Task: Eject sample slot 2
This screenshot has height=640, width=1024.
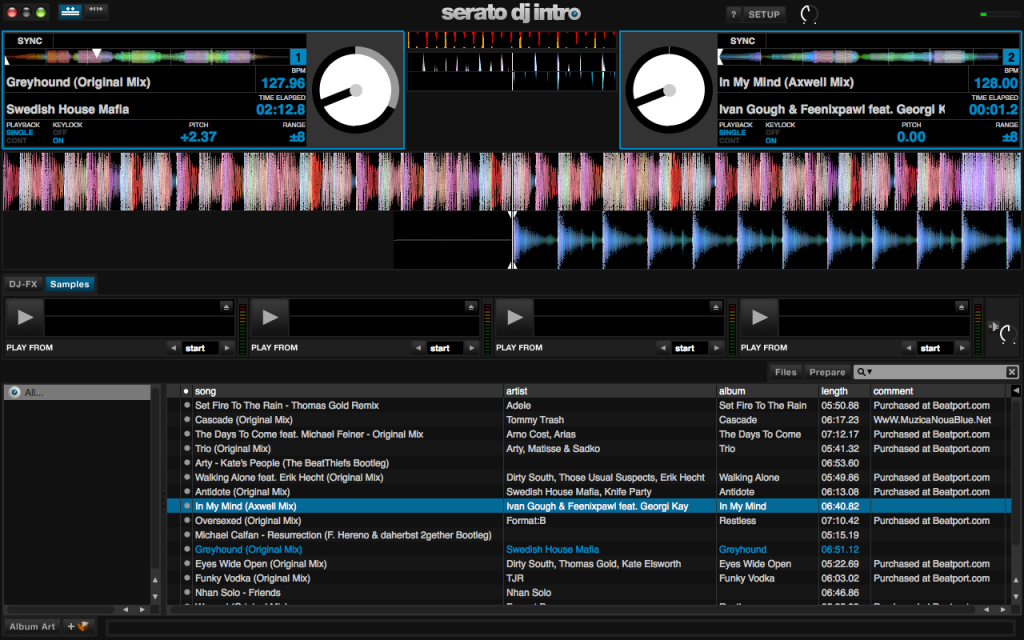Action: pos(471,307)
